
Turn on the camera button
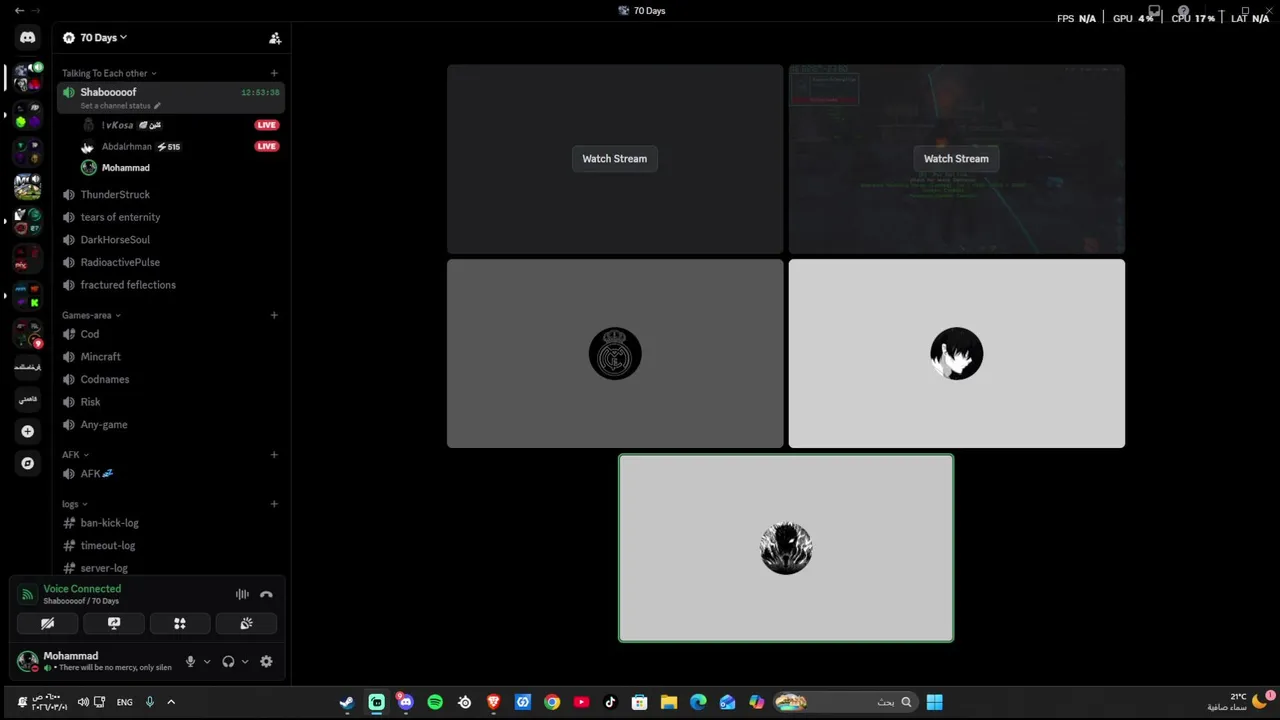(x=47, y=623)
